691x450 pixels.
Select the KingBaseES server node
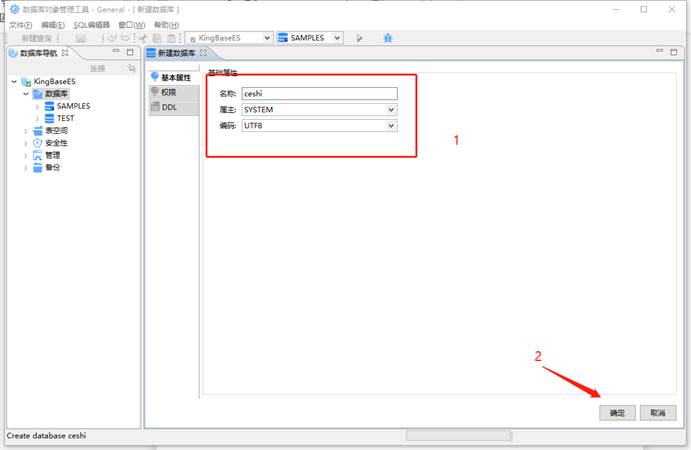(x=55, y=82)
